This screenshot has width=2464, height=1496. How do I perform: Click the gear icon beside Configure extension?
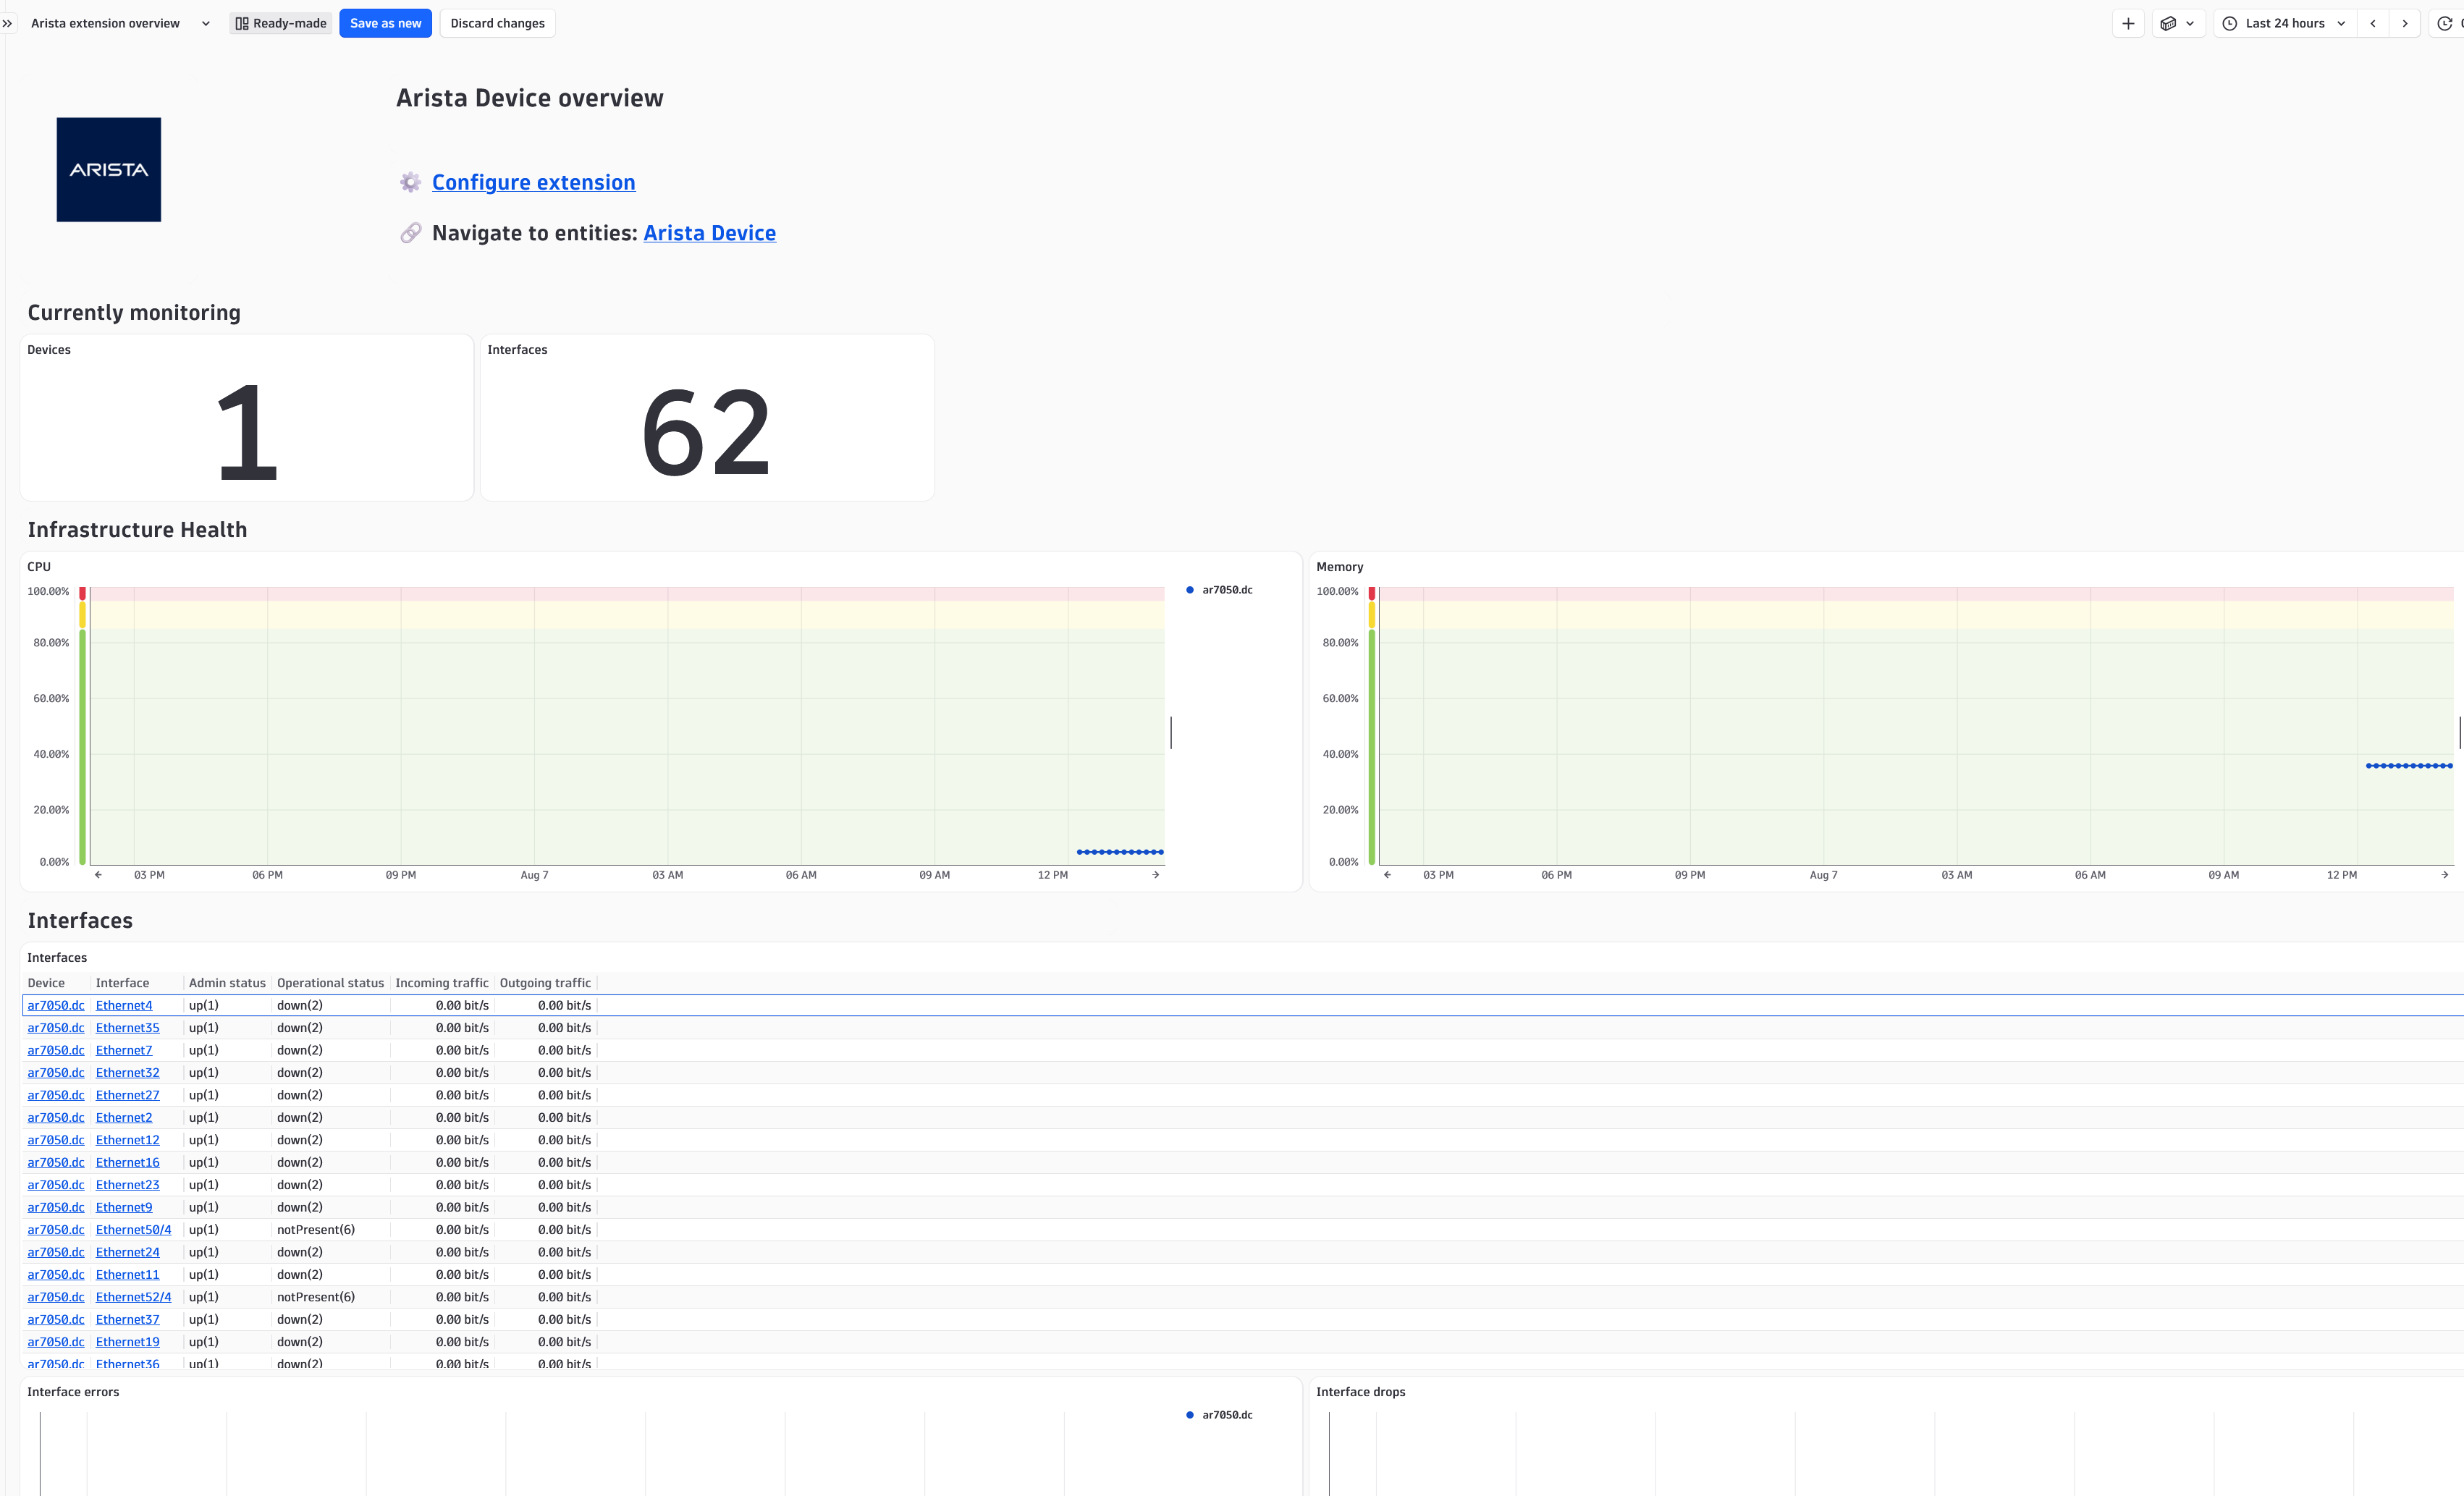(x=410, y=182)
